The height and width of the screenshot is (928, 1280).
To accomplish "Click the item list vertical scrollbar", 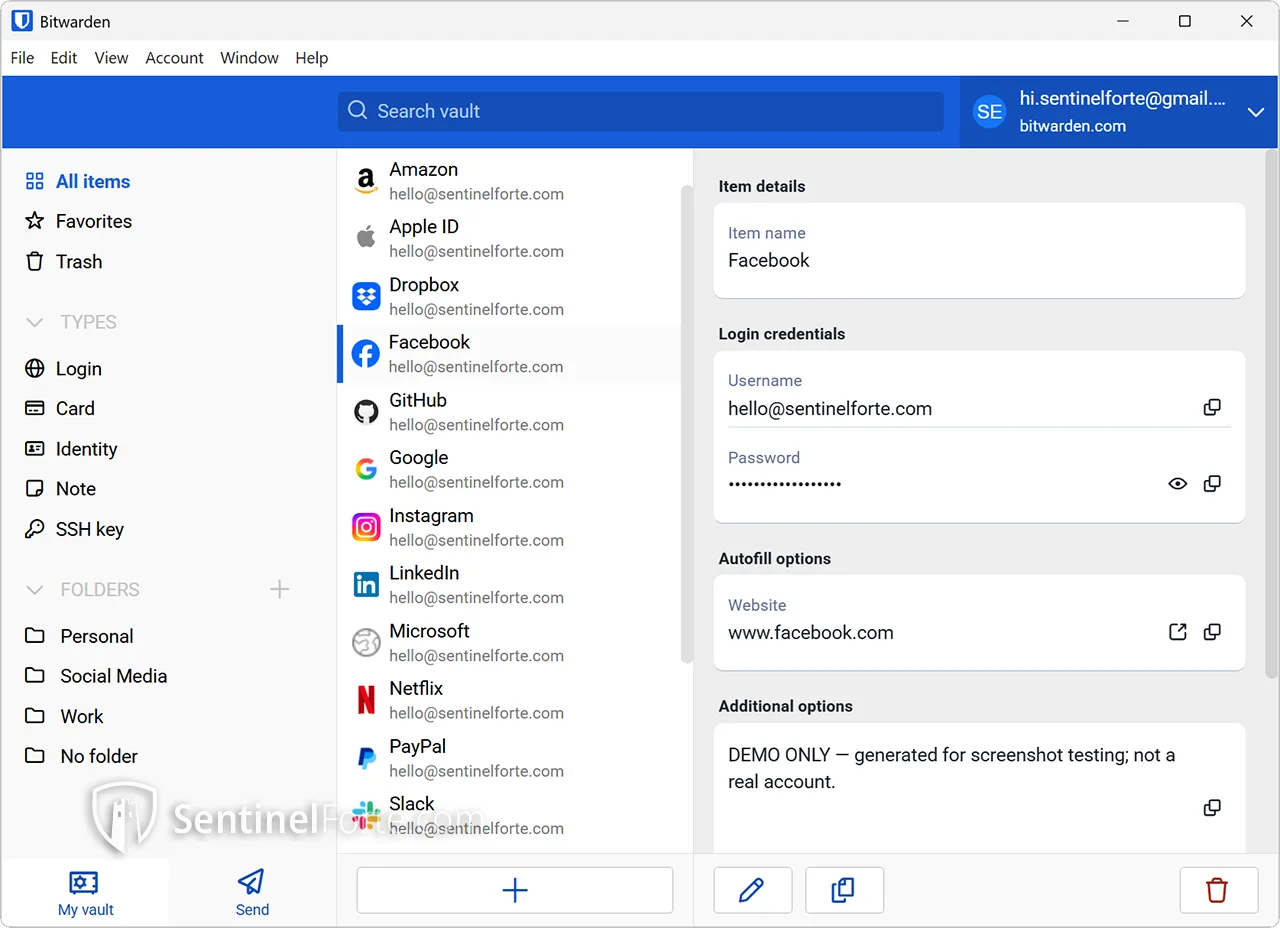I will 686,422.
